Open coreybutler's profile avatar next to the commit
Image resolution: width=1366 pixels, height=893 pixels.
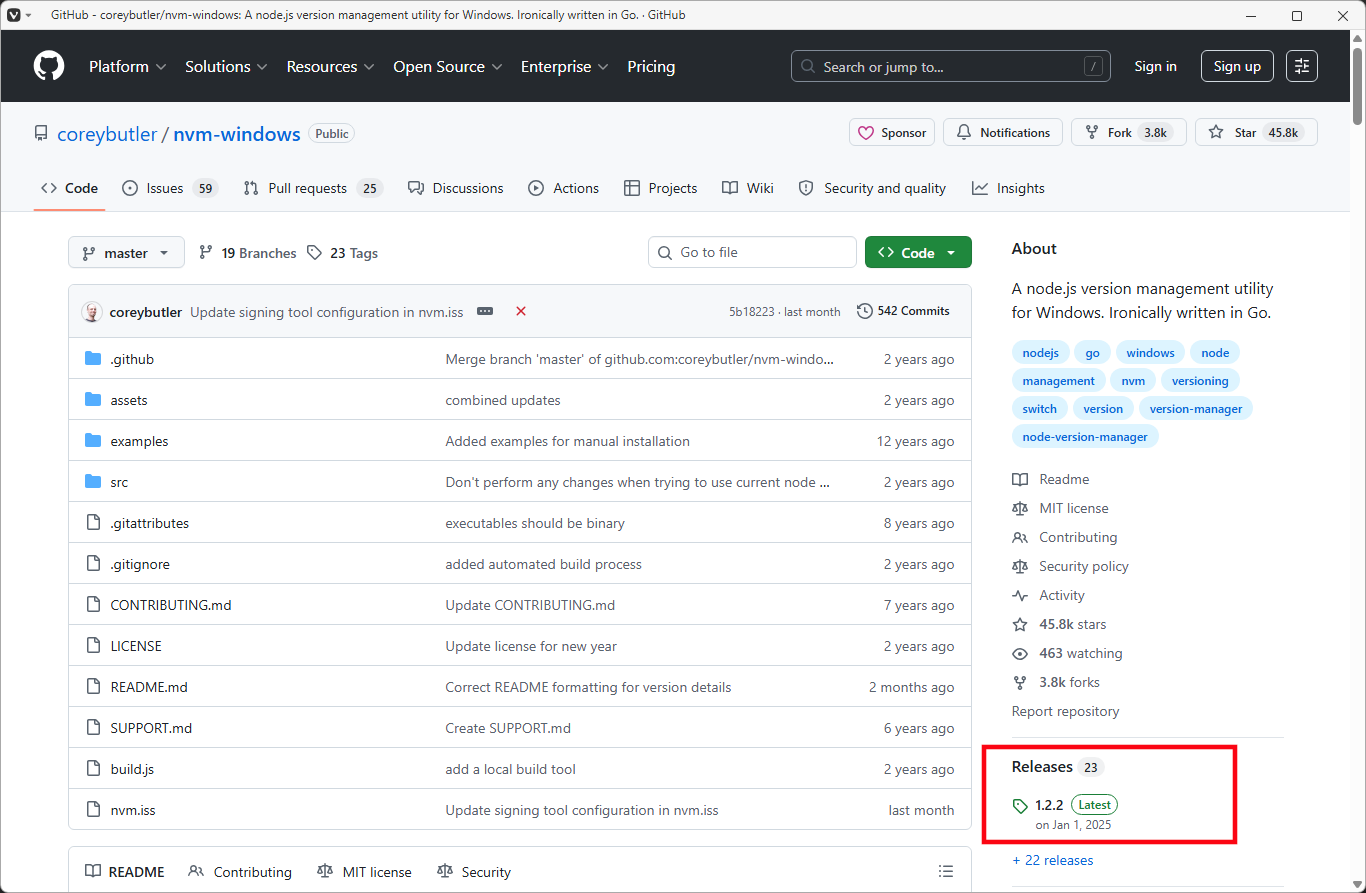pos(92,311)
